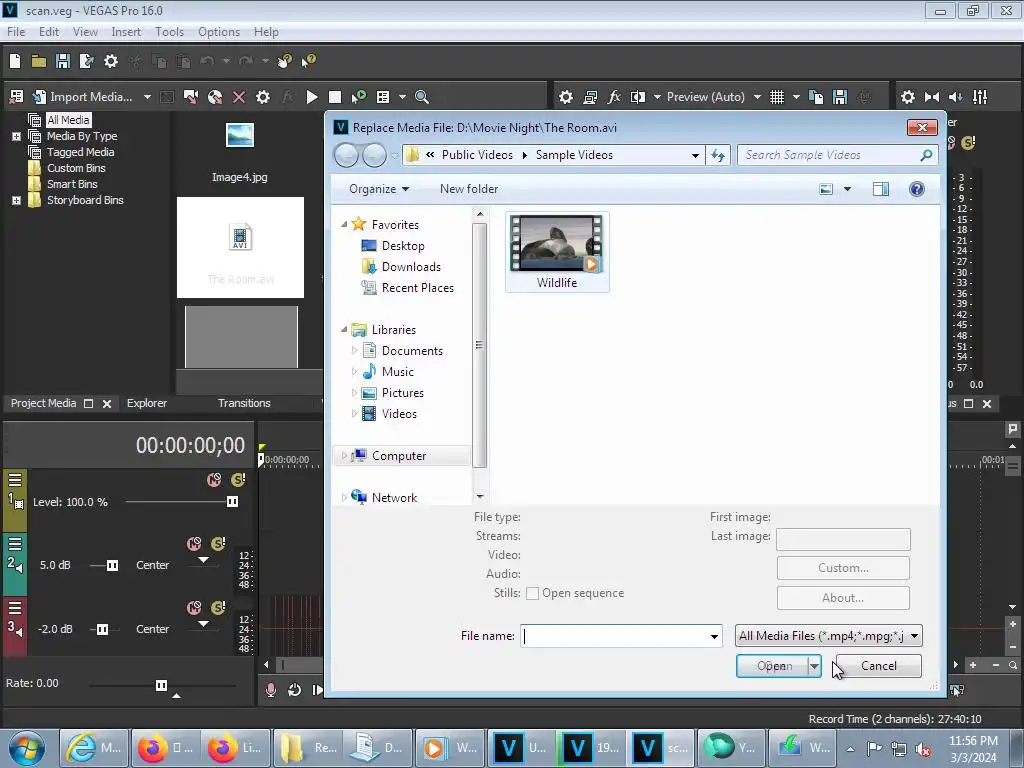Open the Import Media dropdown arrow

(x=148, y=97)
